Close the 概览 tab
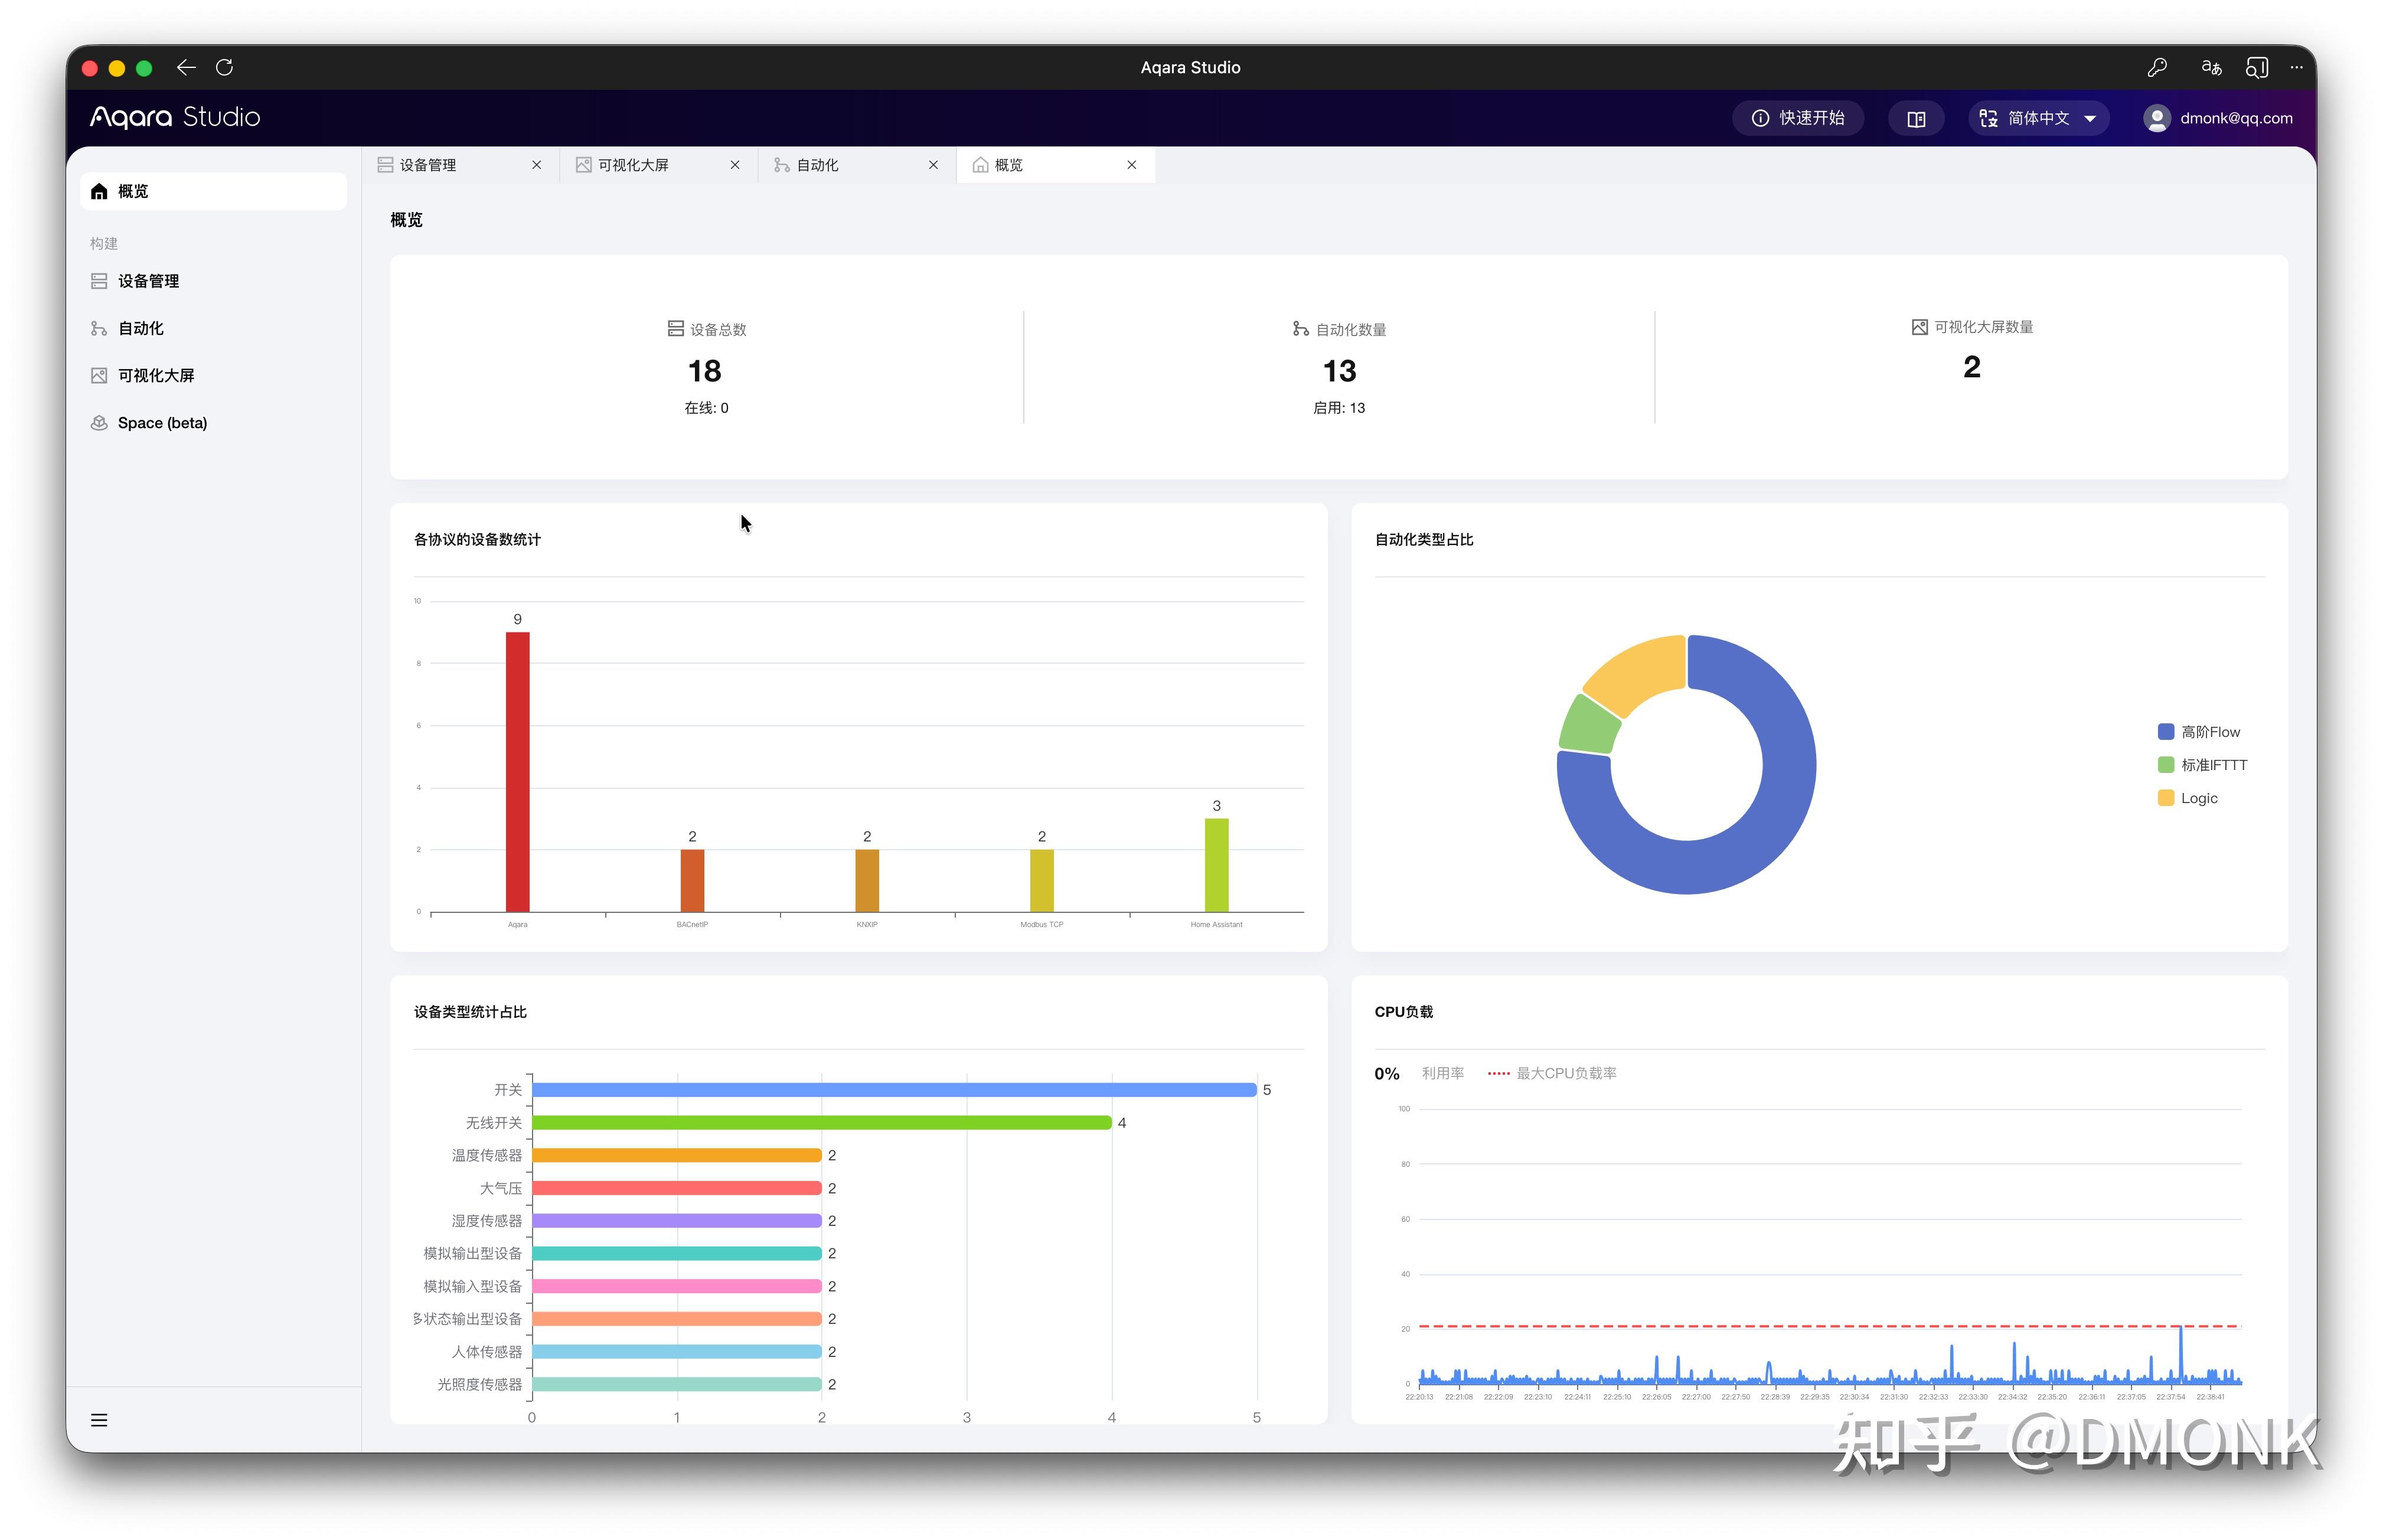Image resolution: width=2383 pixels, height=1540 pixels. pos(1132,165)
